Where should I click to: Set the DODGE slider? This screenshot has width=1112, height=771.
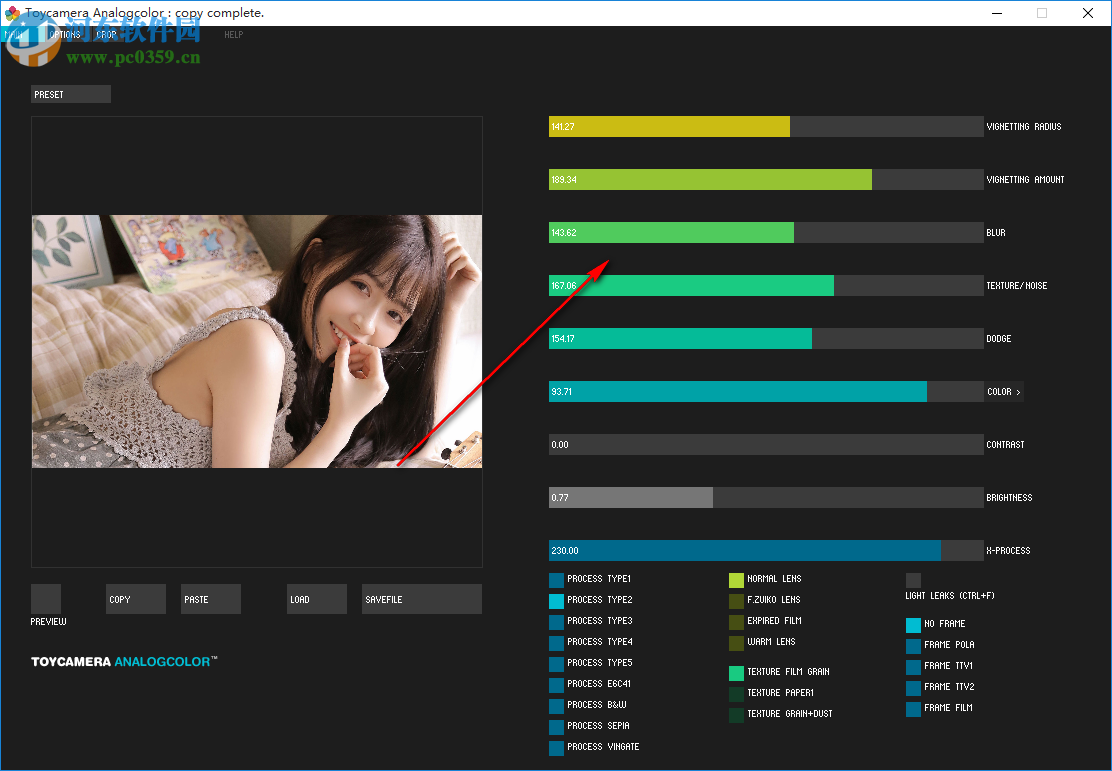[766, 338]
